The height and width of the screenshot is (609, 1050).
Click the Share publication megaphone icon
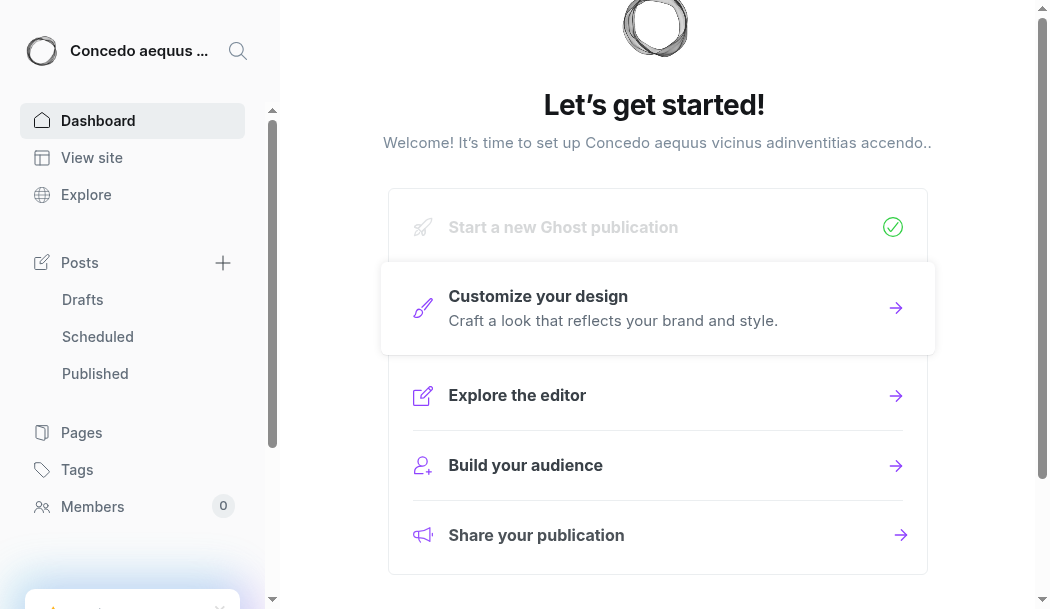pos(423,535)
